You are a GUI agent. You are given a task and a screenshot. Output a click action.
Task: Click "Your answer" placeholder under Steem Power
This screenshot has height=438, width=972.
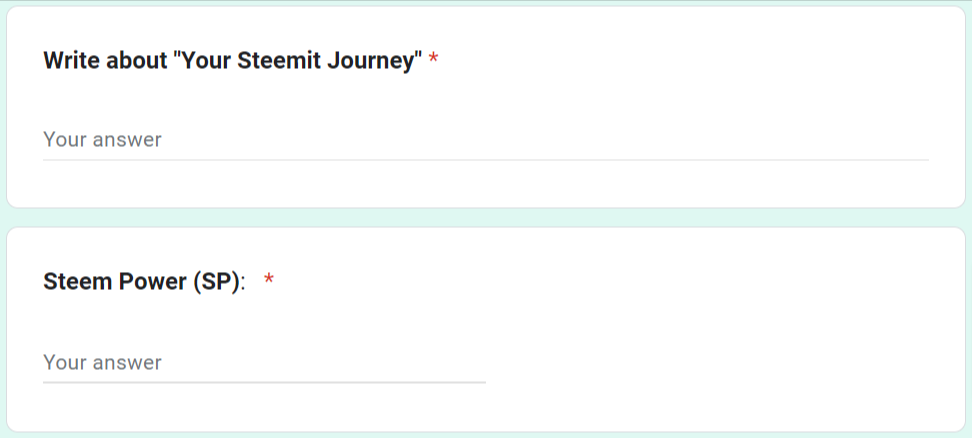click(102, 362)
